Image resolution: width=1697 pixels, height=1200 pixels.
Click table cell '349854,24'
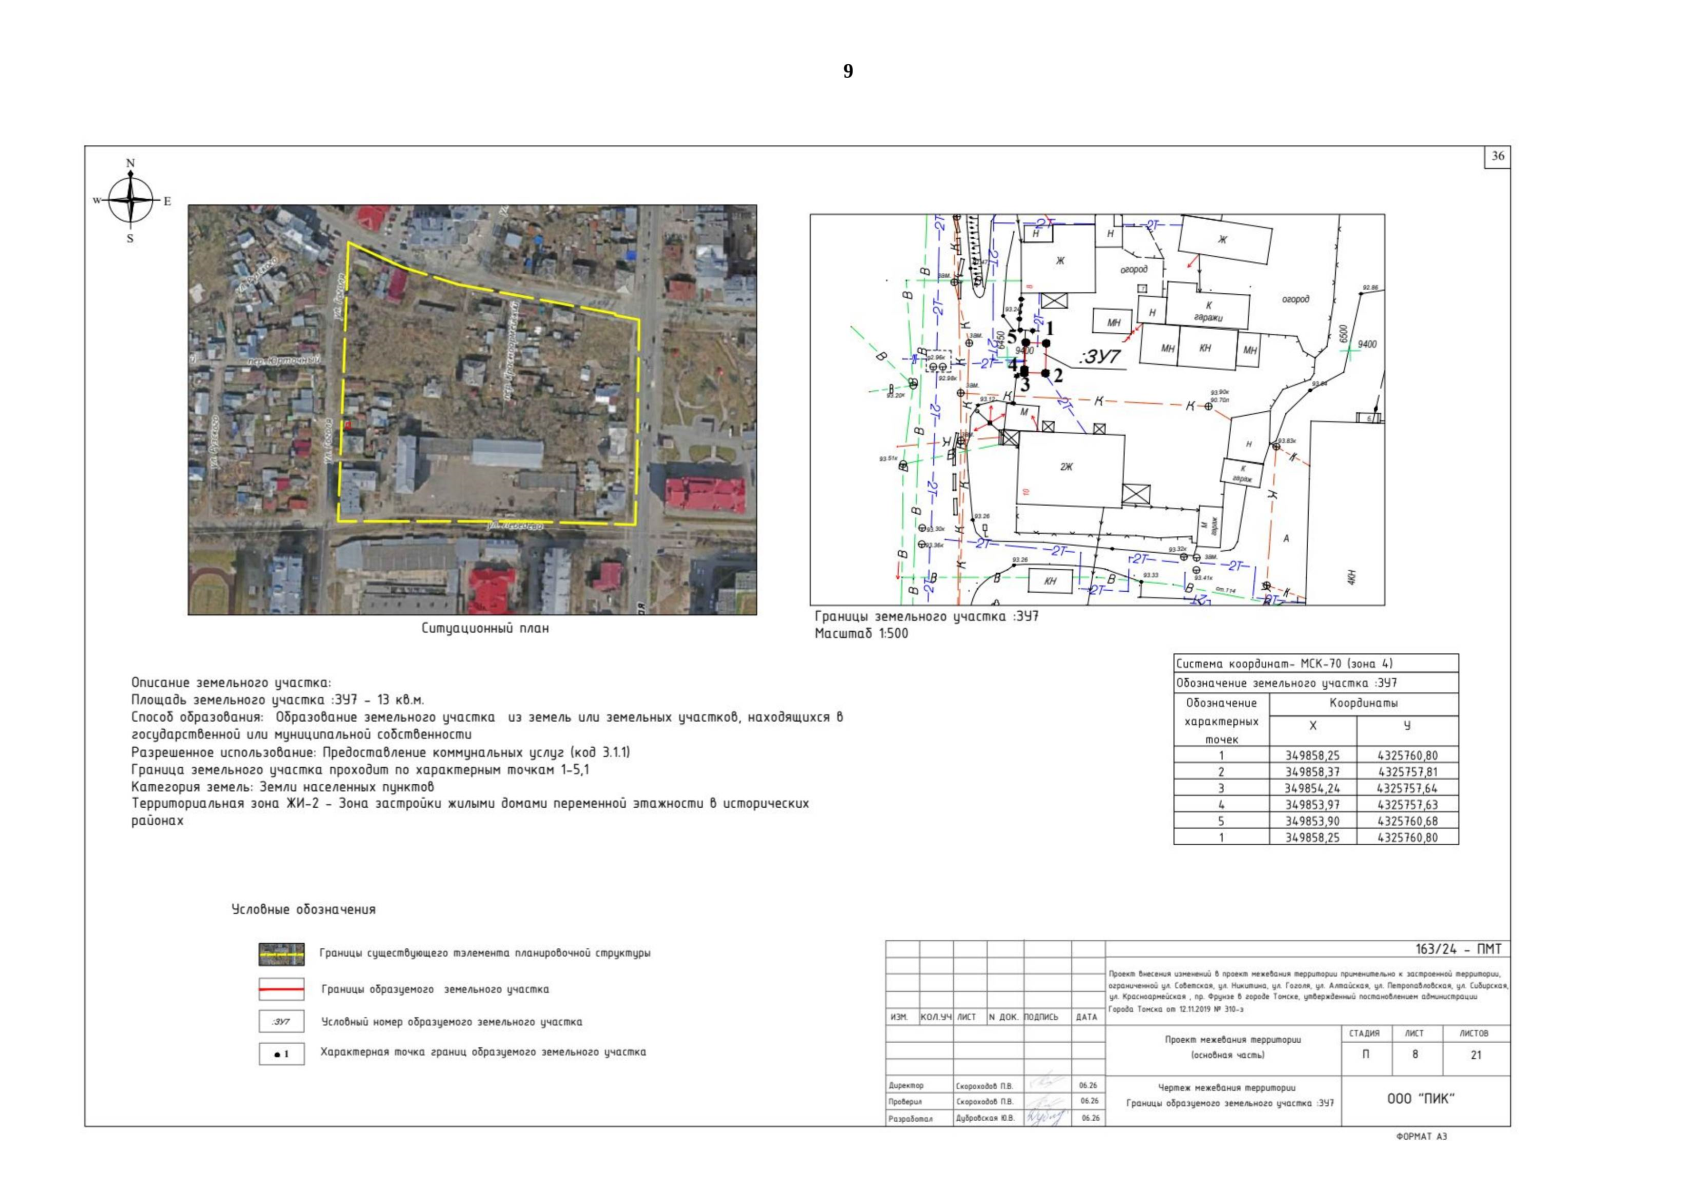pyautogui.click(x=1312, y=789)
